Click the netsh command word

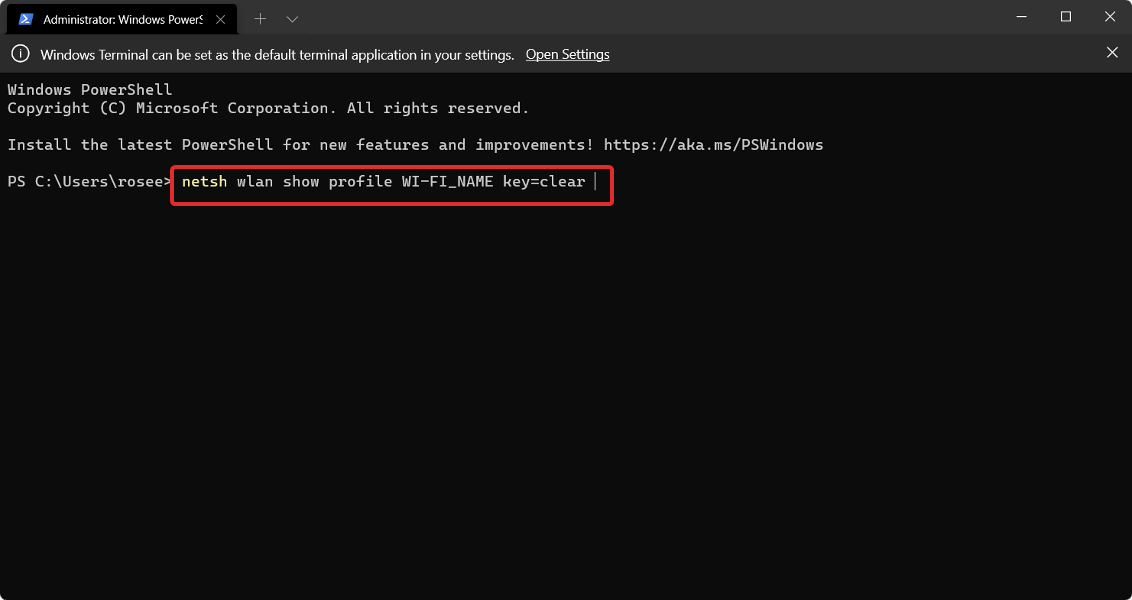pos(205,182)
